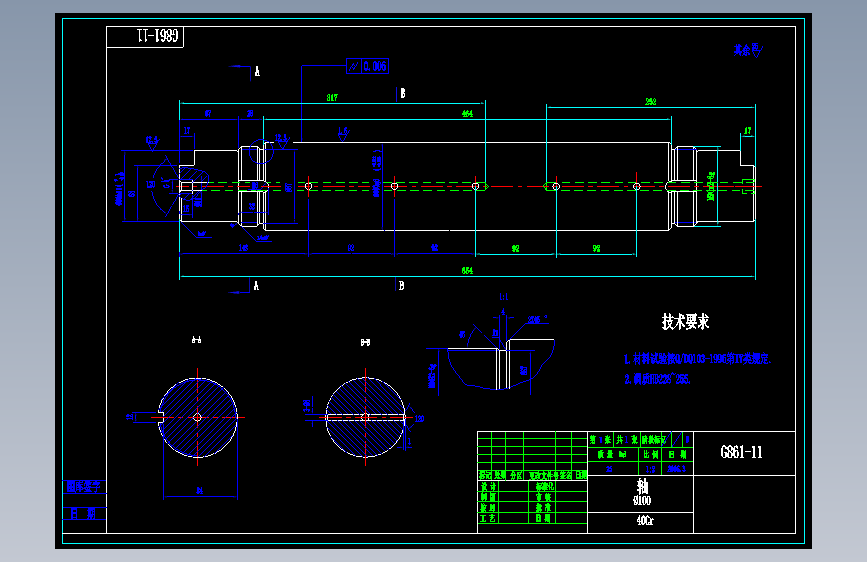Click the 工艺 cell in the title block

tap(488, 518)
